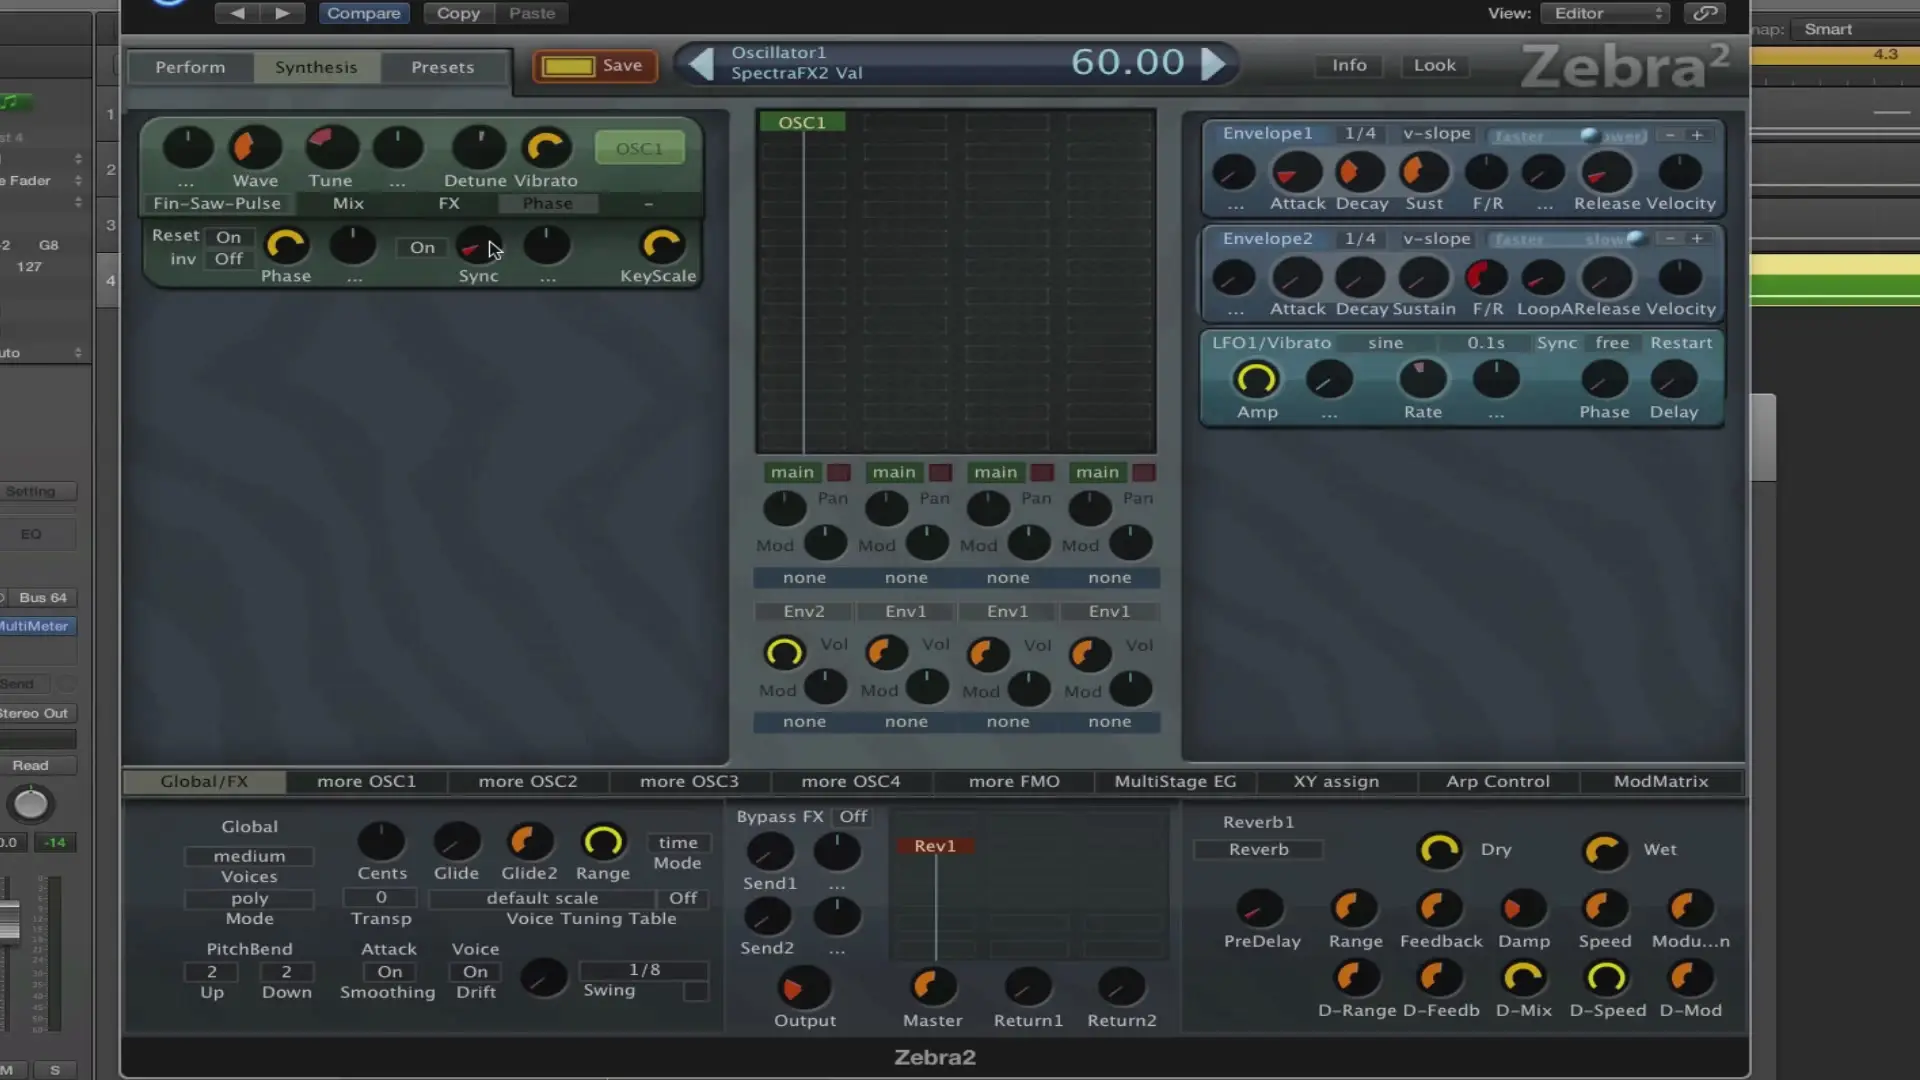1920x1080 pixels.
Task: Click the Sync knob in oscillator panel
Action: (479, 245)
